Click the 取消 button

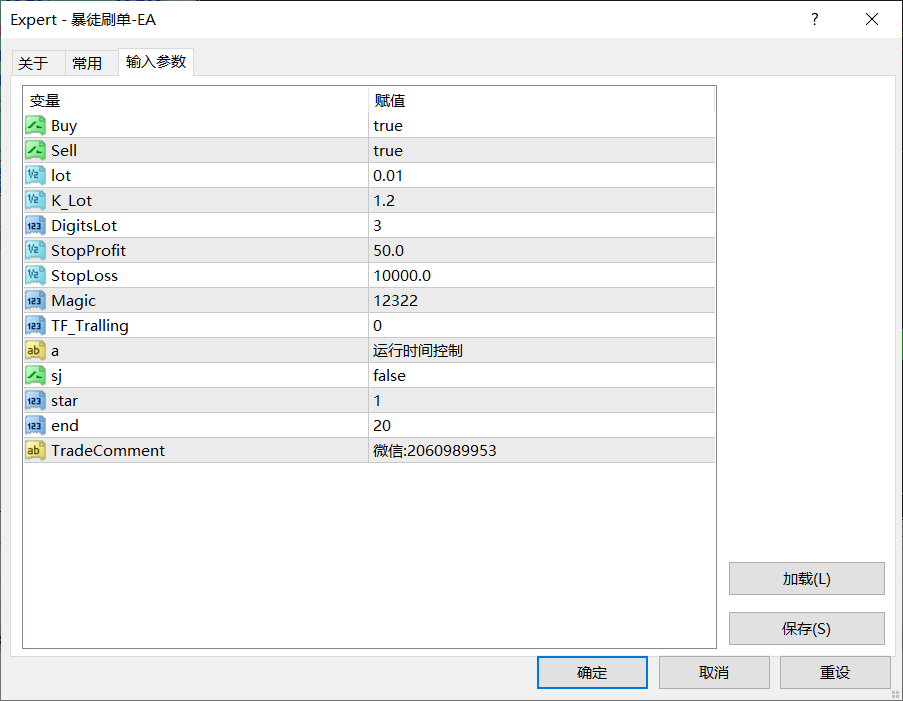[x=714, y=672]
